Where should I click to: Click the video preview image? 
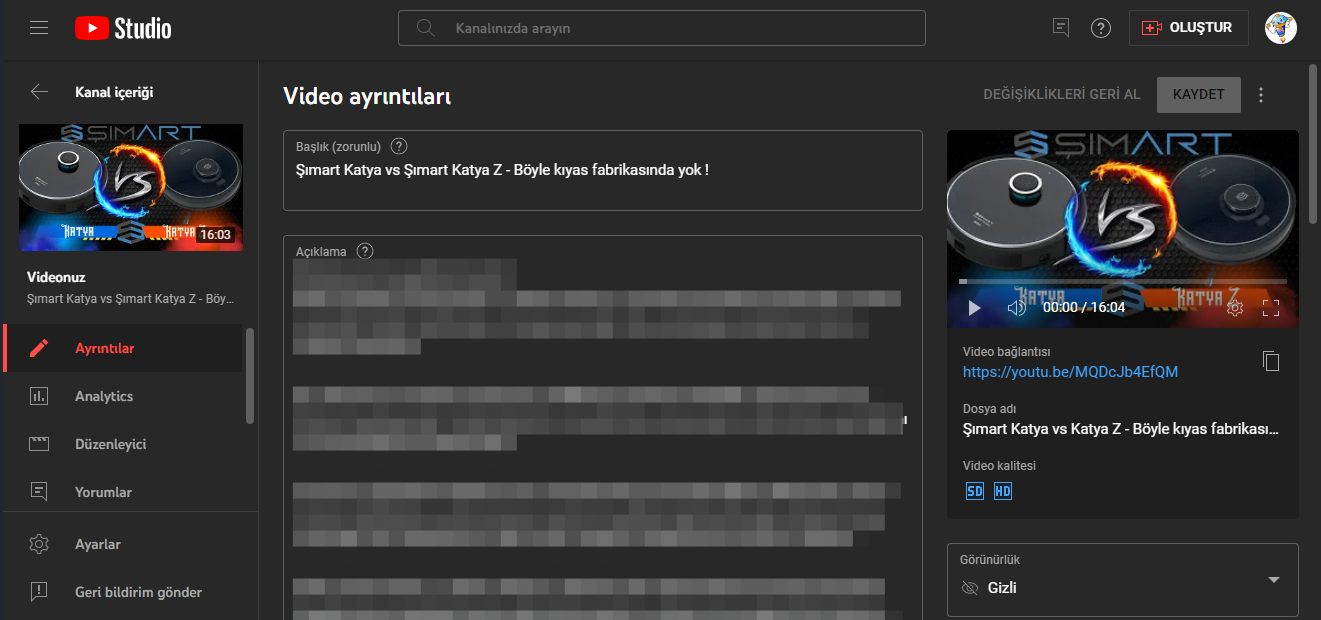point(1123,228)
